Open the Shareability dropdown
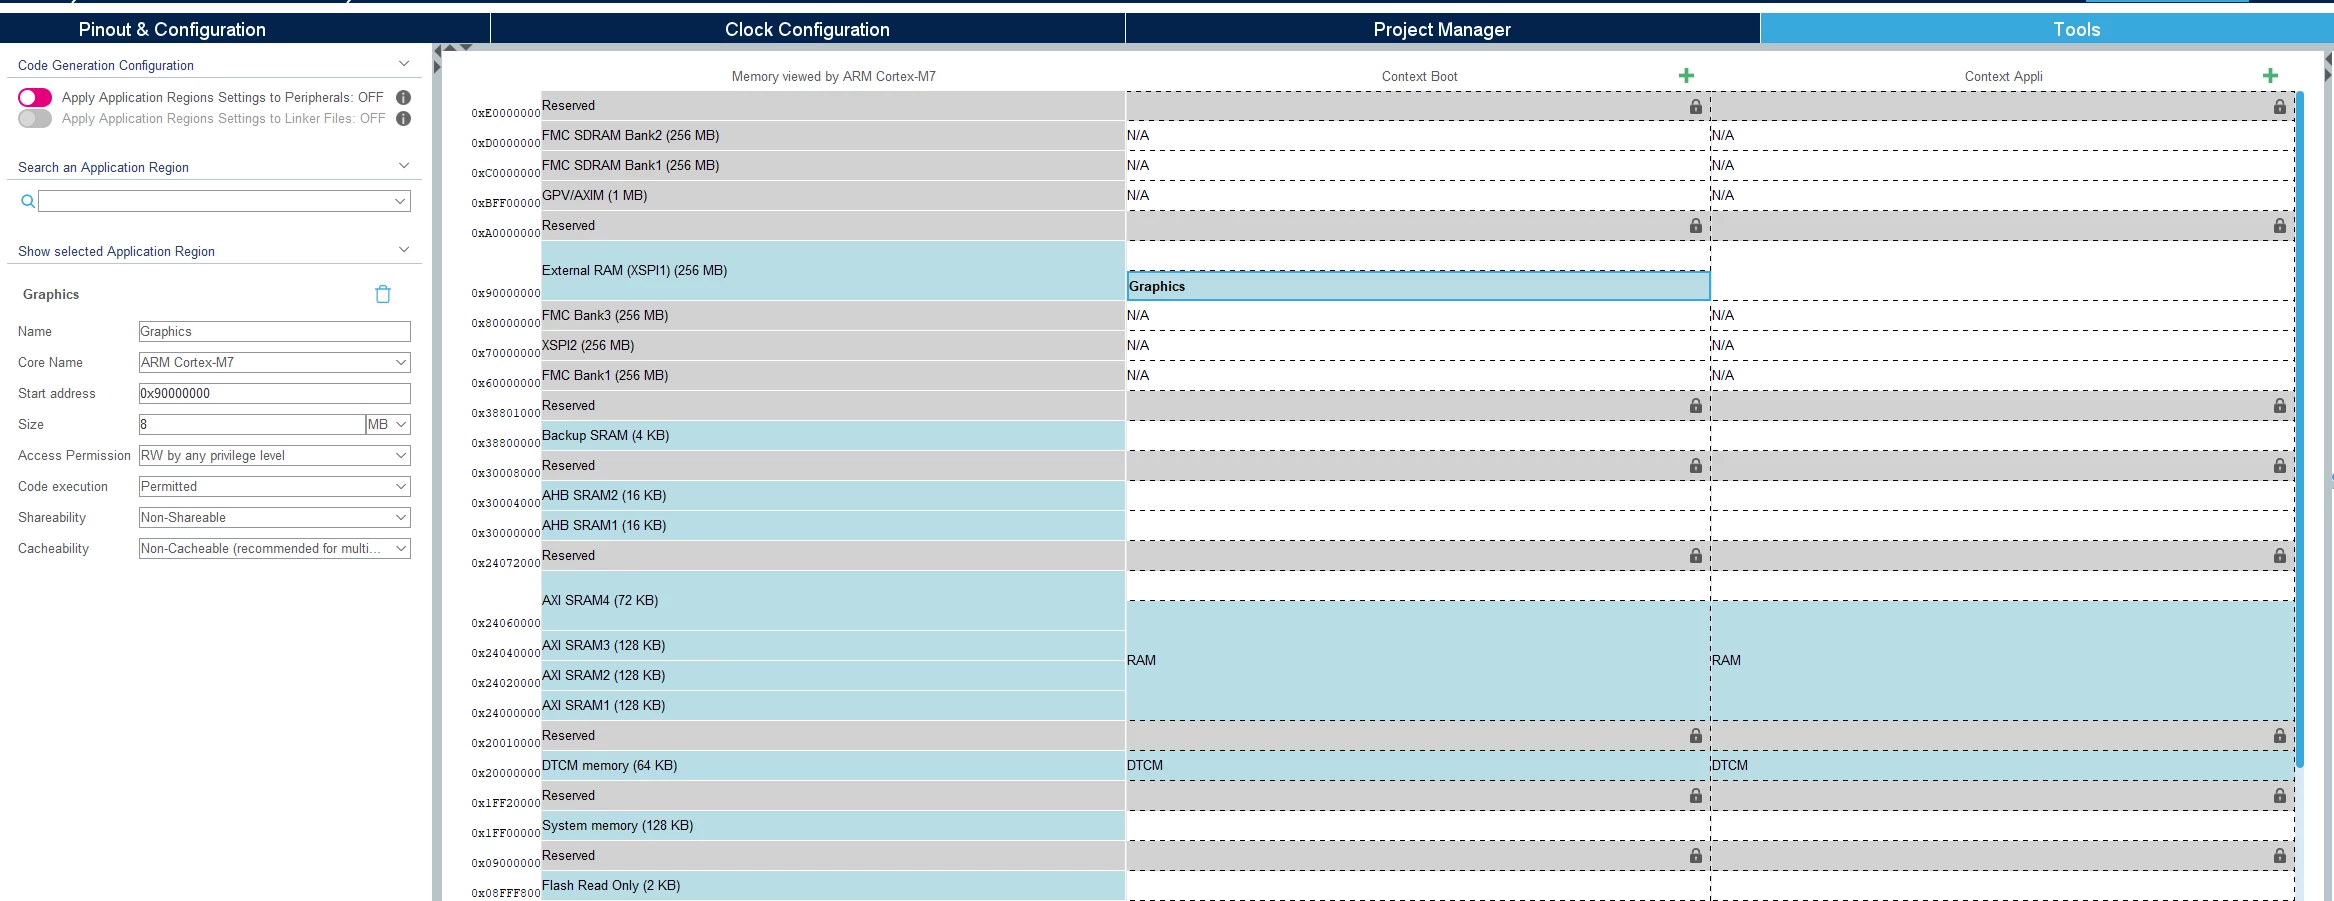Image resolution: width=2334 pixels, height=901 pixels. (x=275, y=517)
